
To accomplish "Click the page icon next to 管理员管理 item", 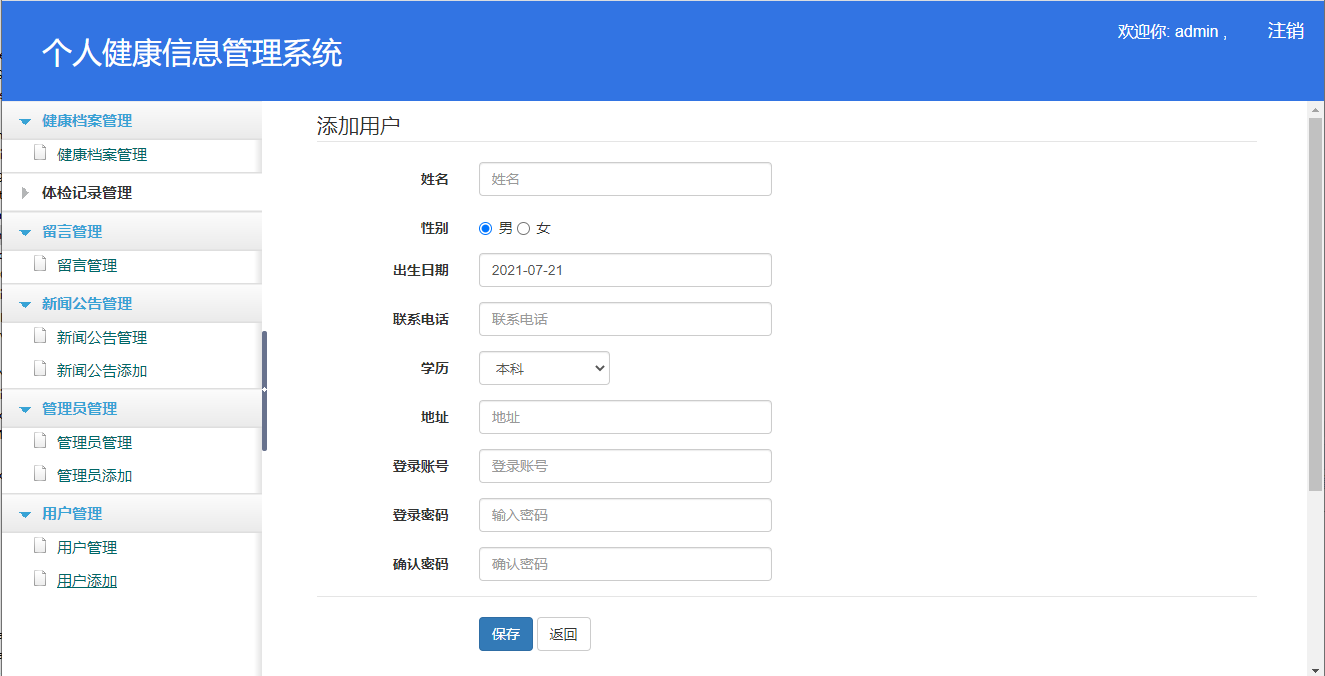I will click(40, 441).
